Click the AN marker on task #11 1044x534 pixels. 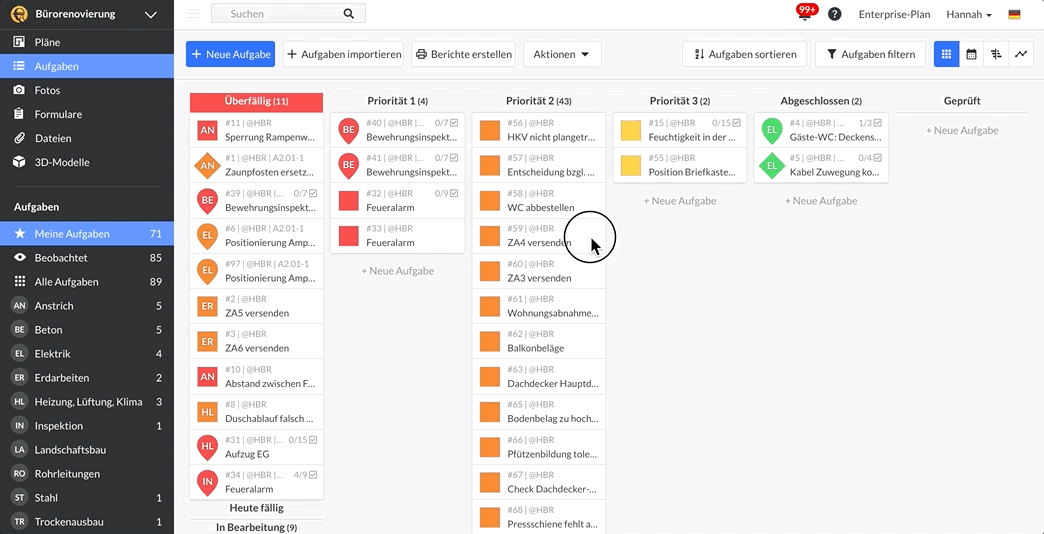click(x=207, y=131)
